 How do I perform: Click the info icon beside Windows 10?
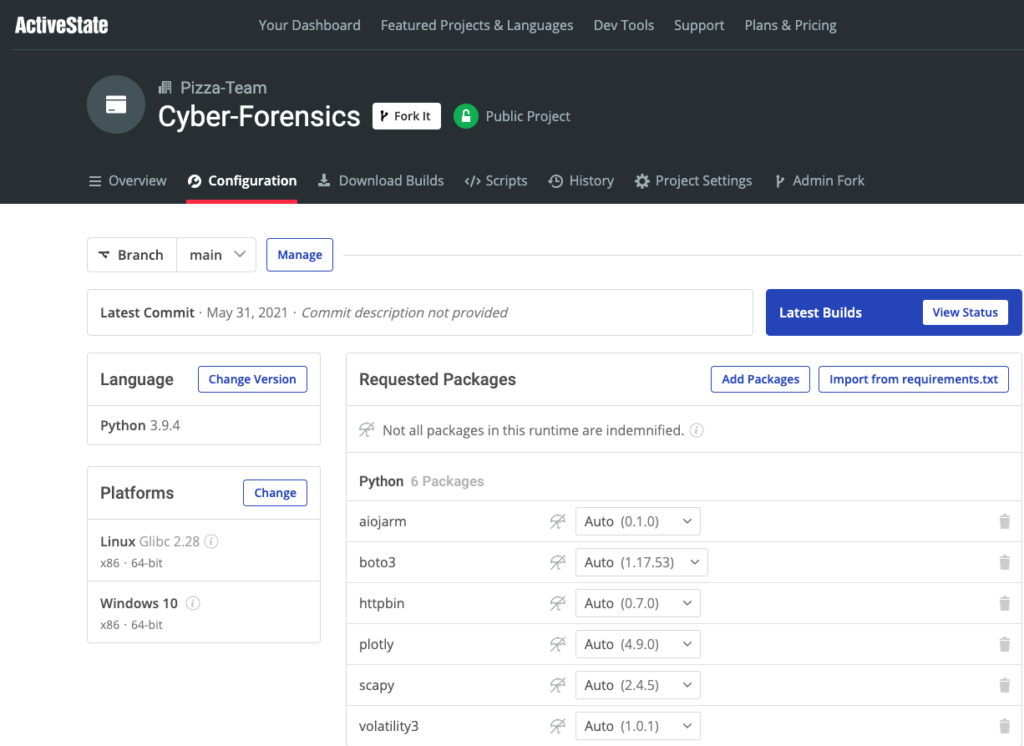click(x=191, y=603)
